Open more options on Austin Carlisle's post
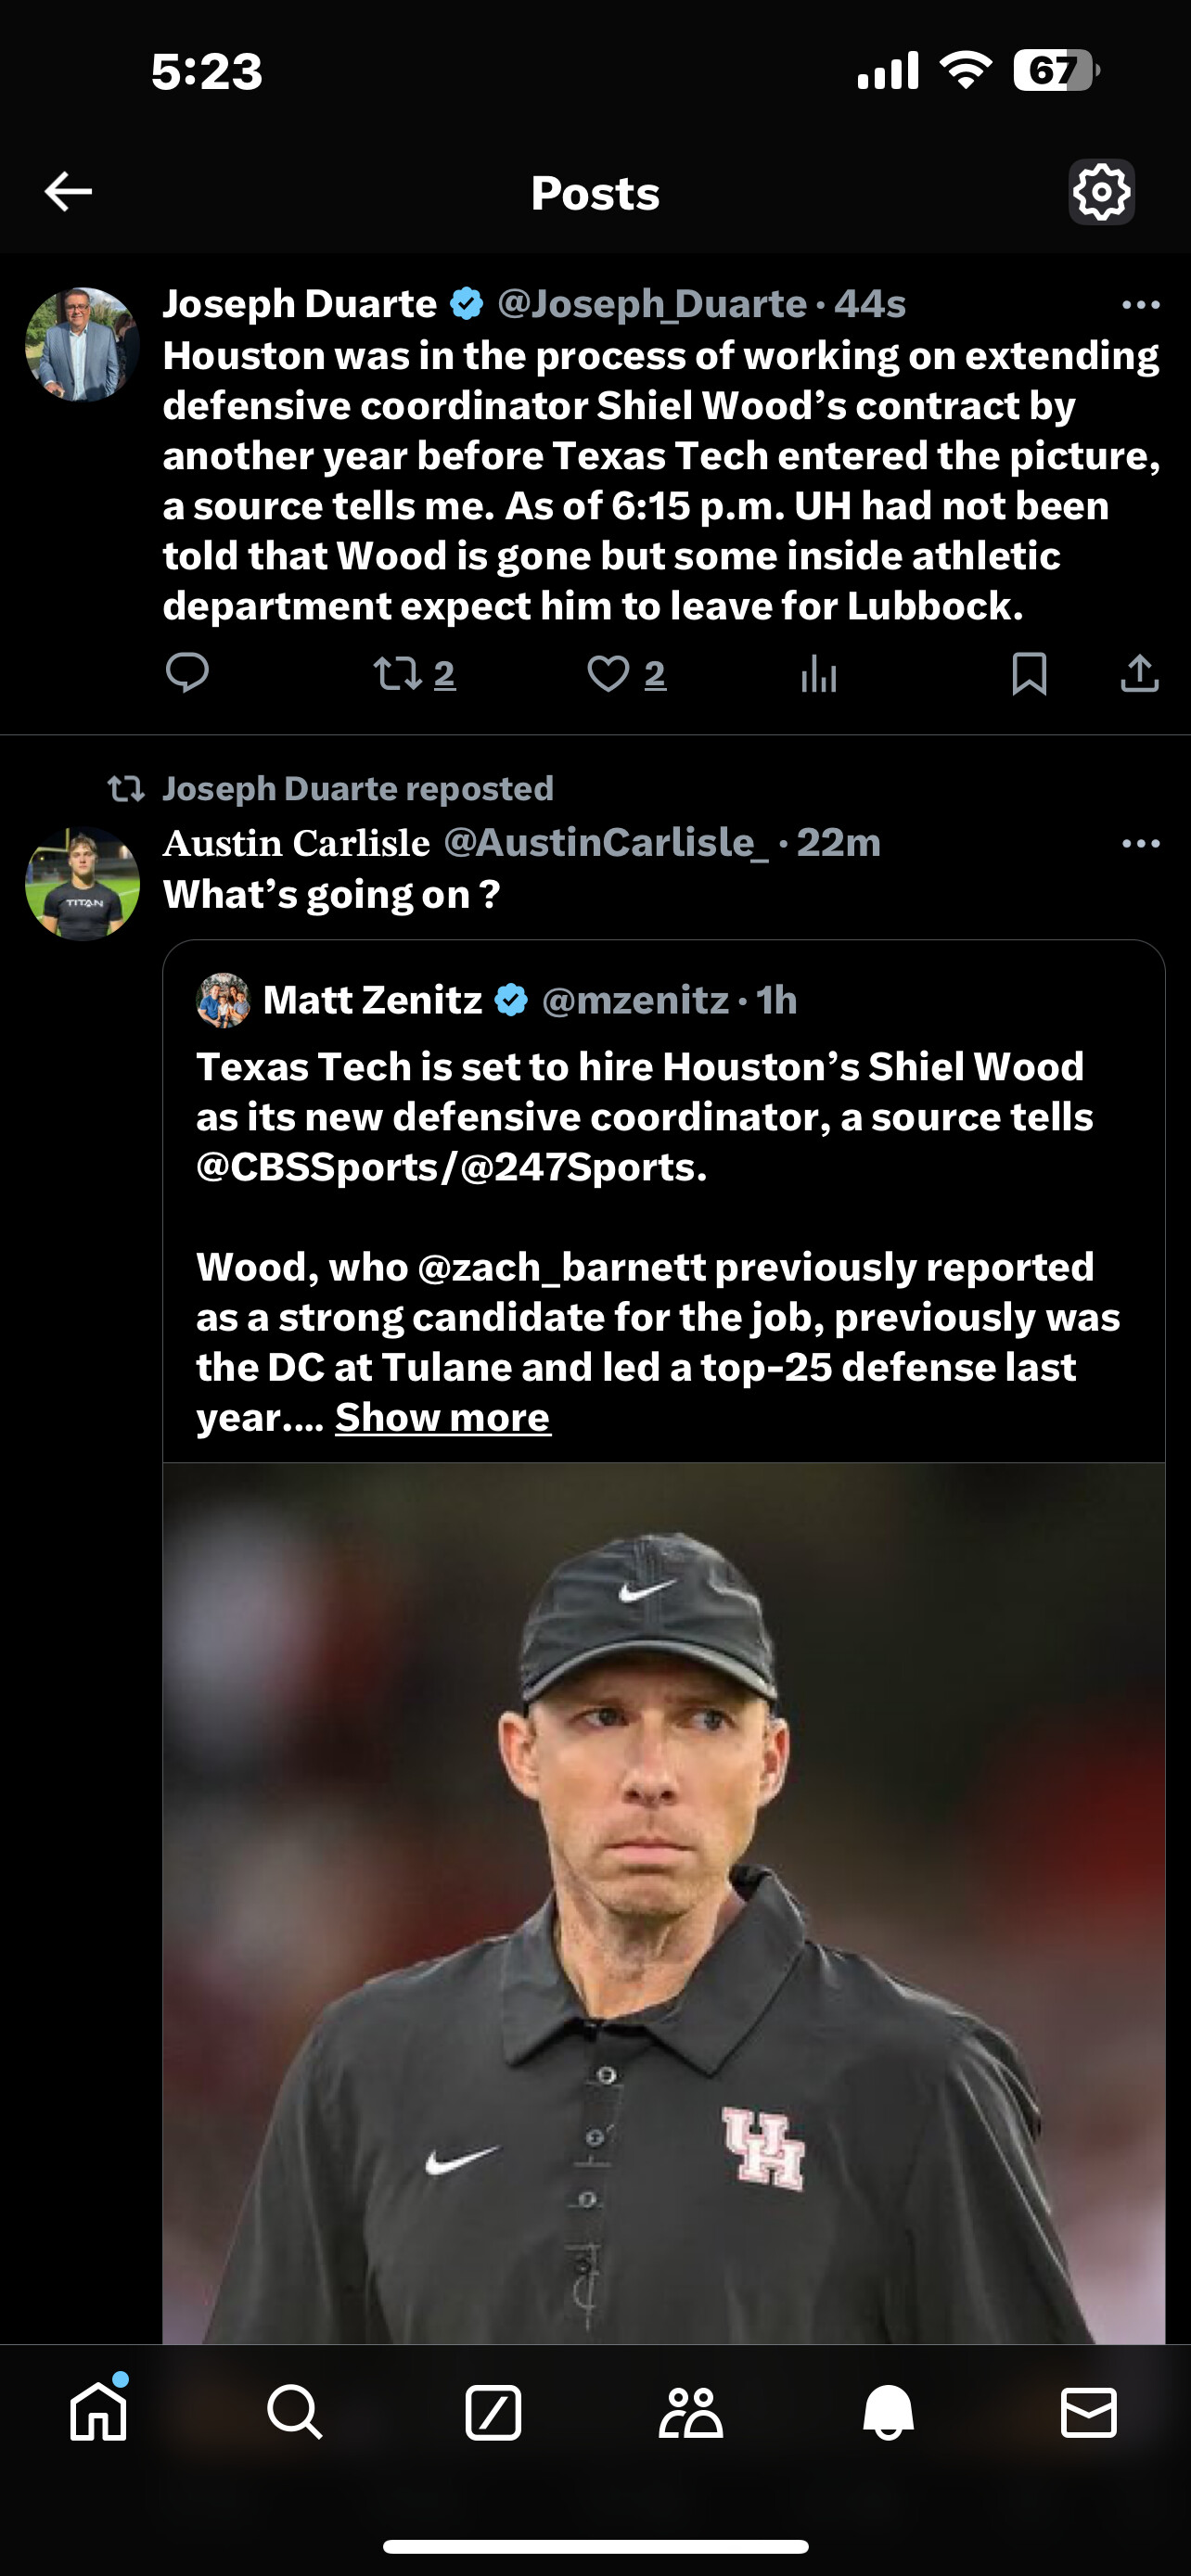Screen dimensions: 1191x2576 tap(1141, 844)
